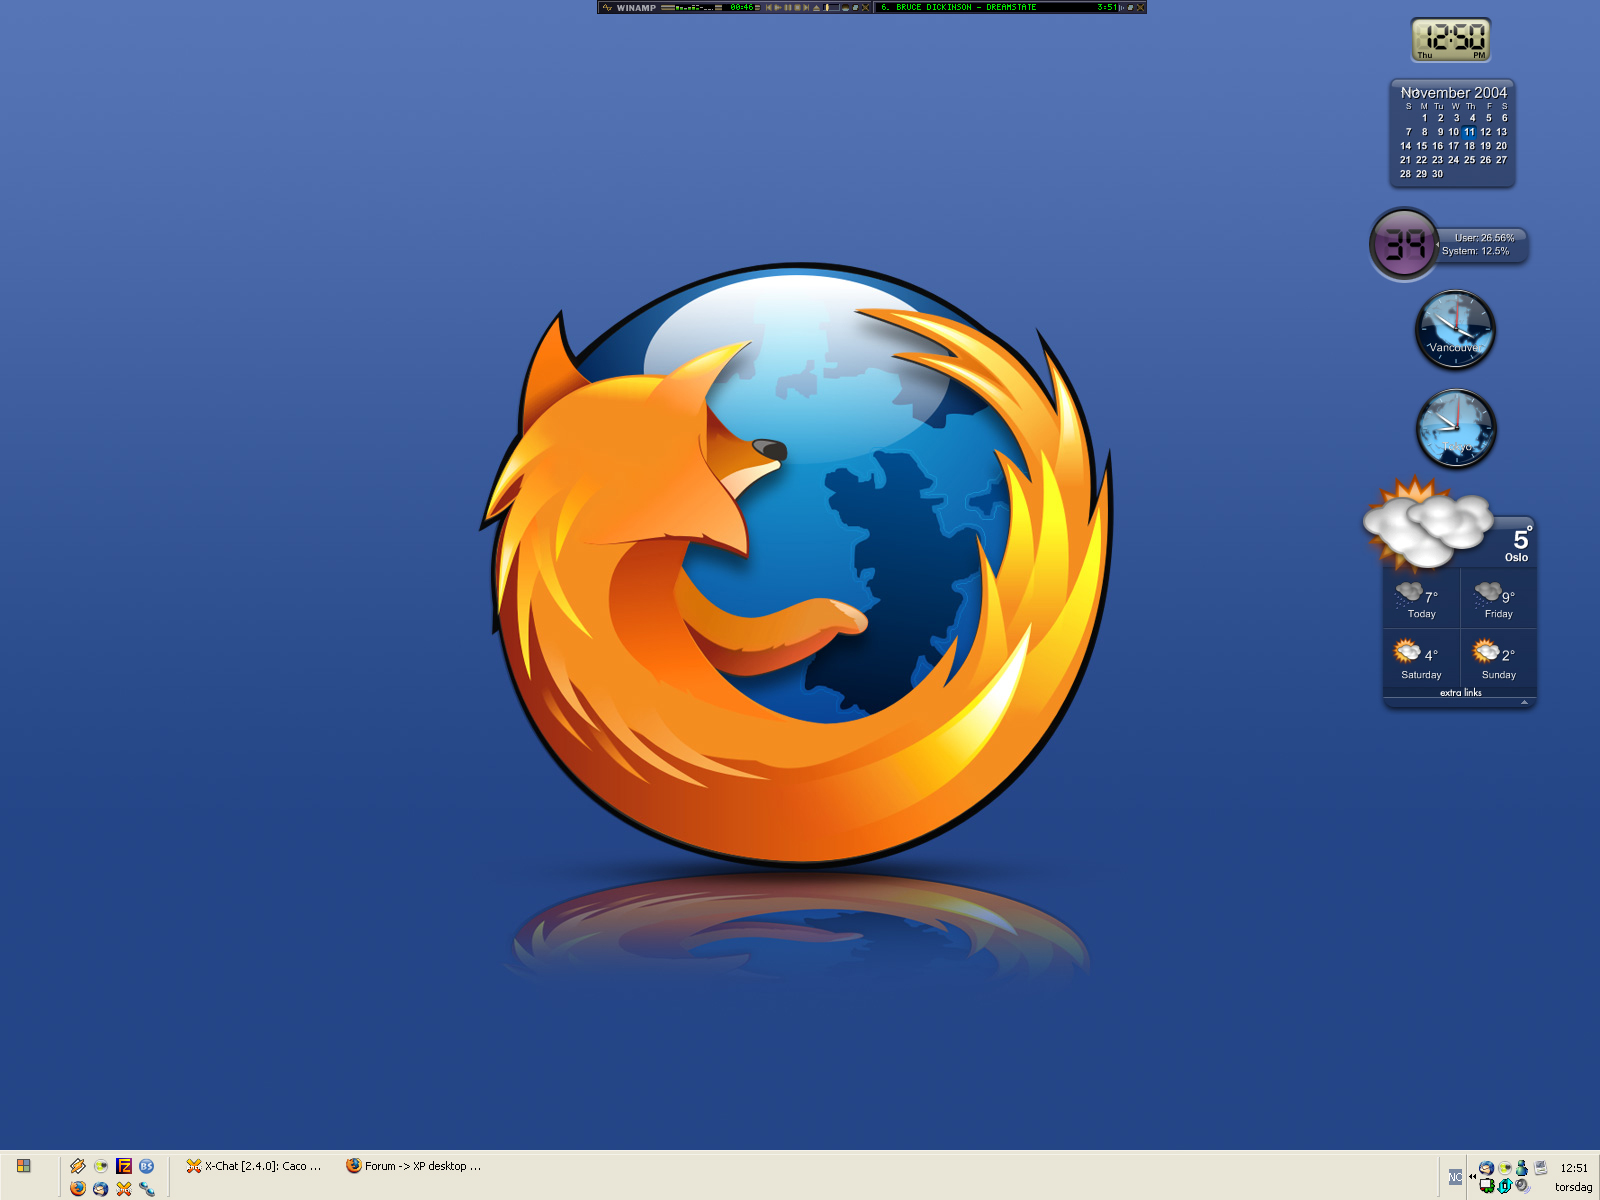Click Sunday's weather forecast cell
The width and height of the screenshot is (1600, 1200).
[1498, 660]
